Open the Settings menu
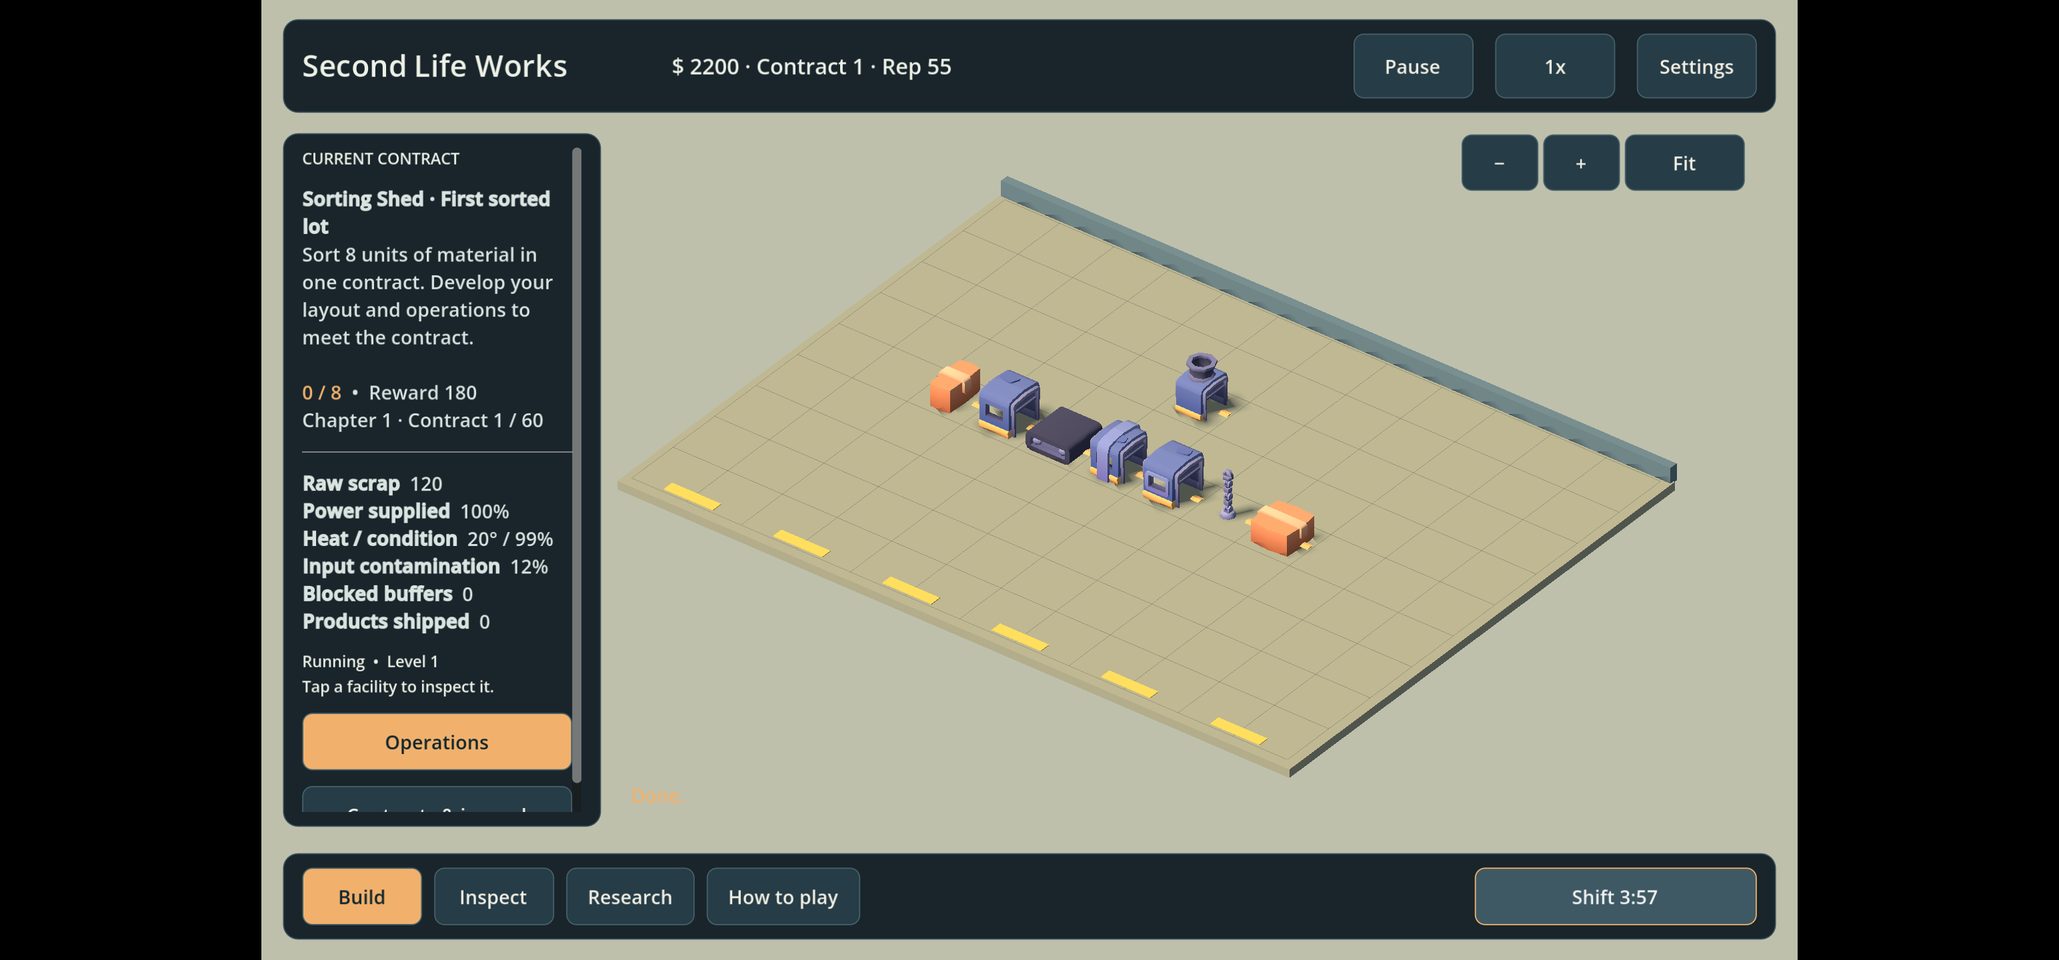This screenshot has height=960, width=2059. 1696,66
